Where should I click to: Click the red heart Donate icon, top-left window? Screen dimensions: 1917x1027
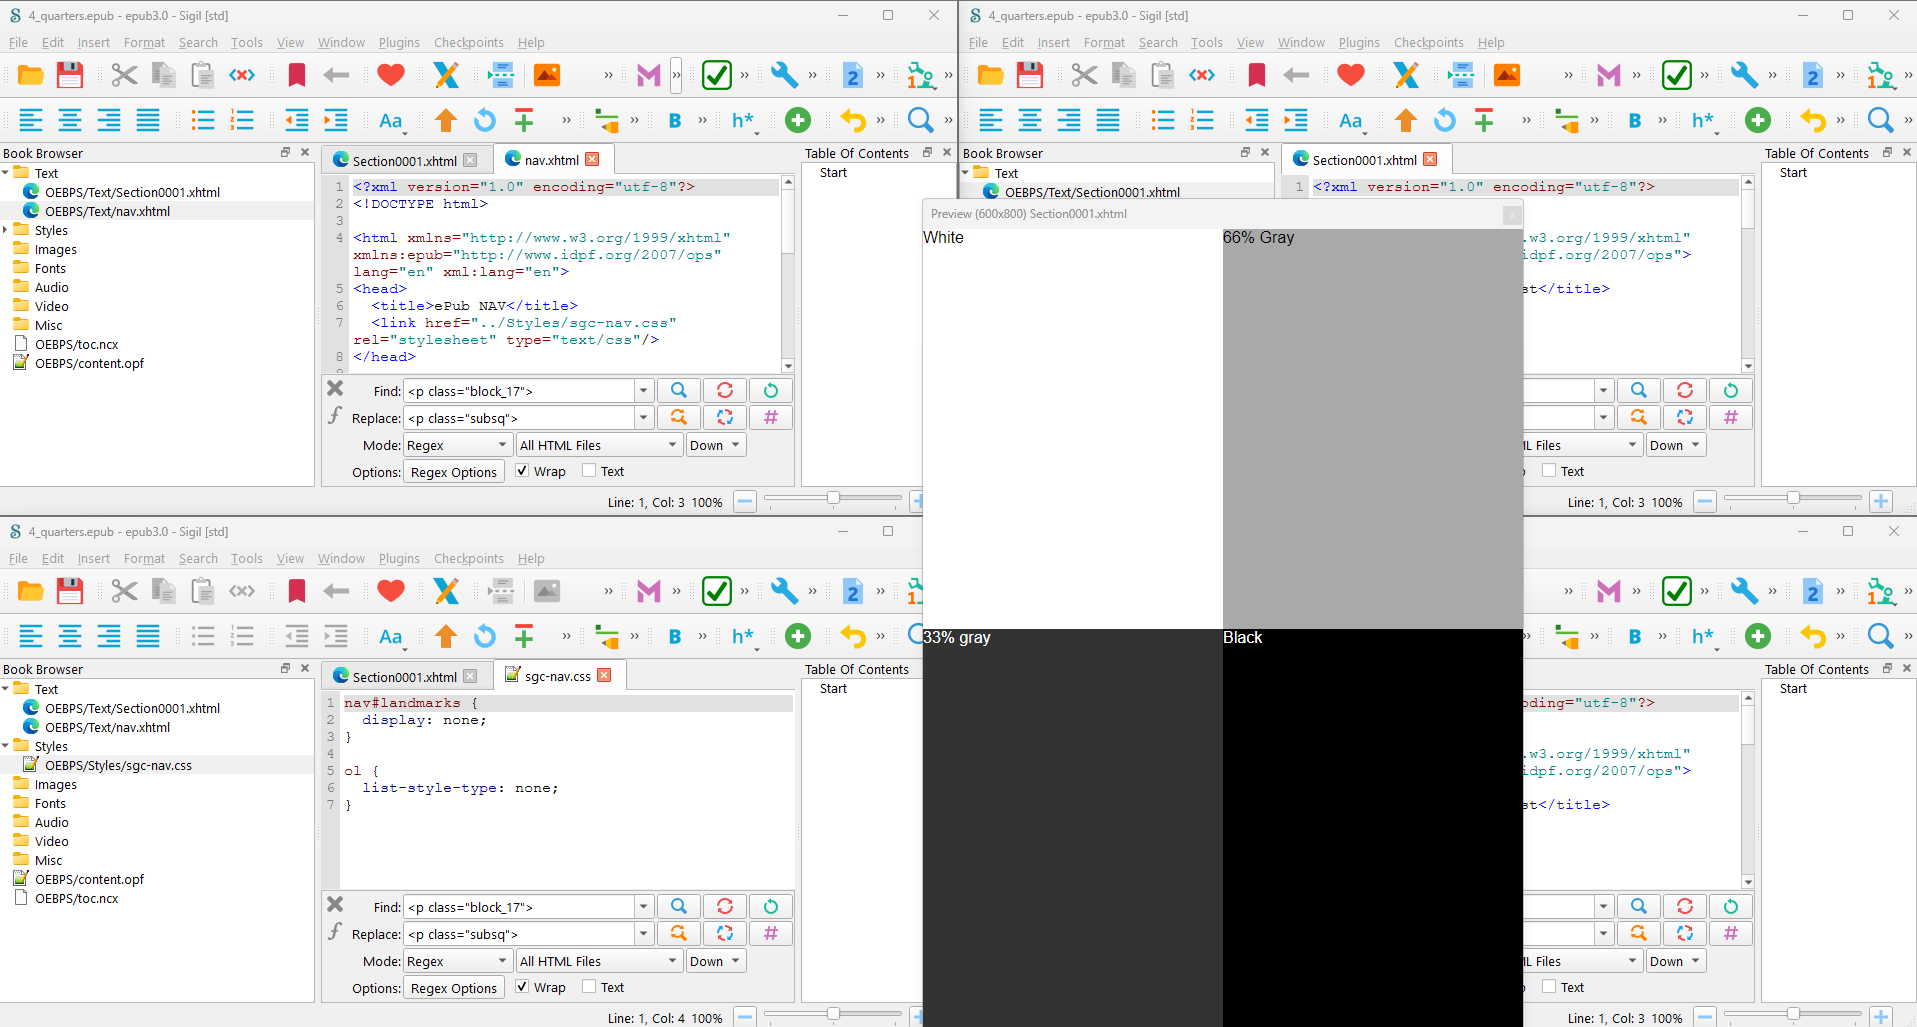pyautogui.click(x=391, y=75)
